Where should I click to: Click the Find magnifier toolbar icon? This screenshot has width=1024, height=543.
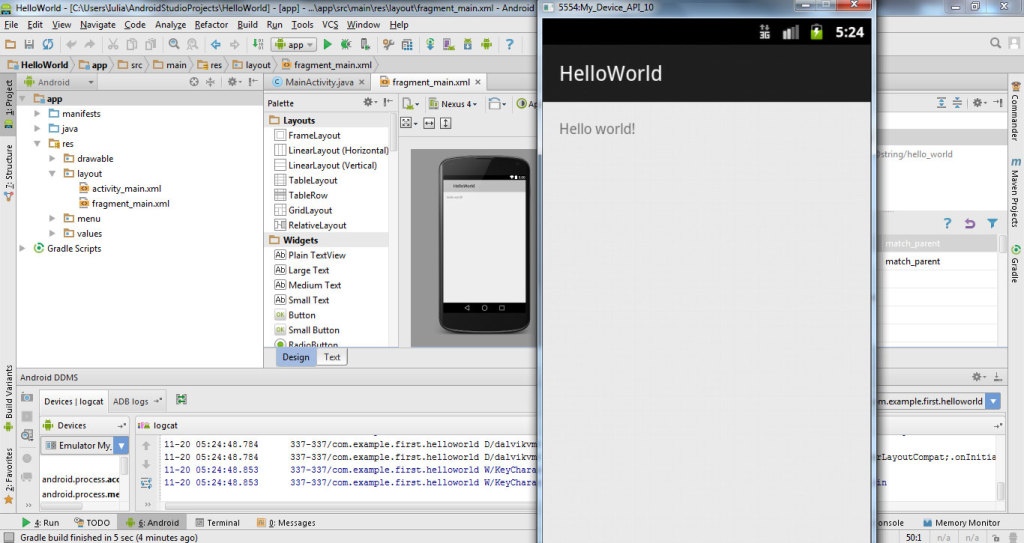click(174, 44)
